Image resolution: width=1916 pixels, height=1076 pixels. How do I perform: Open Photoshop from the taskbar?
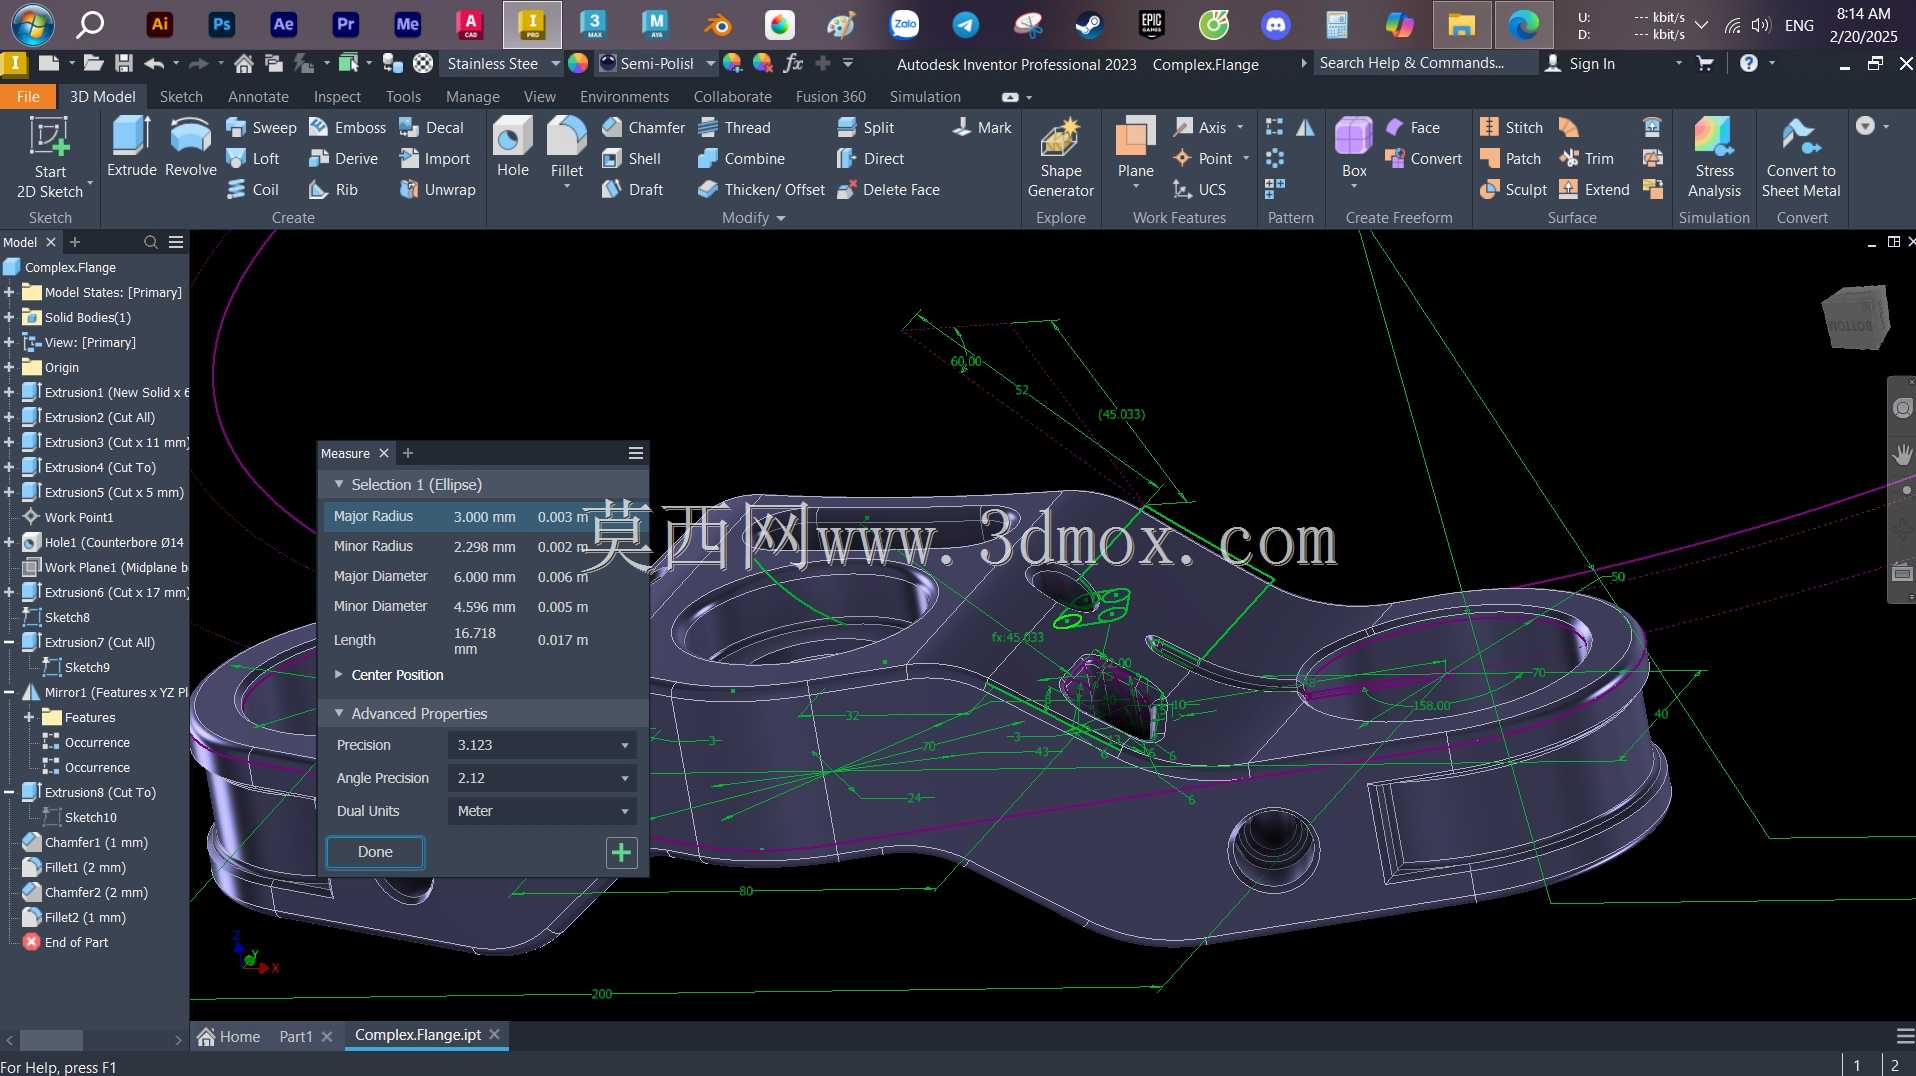(221, 24)
